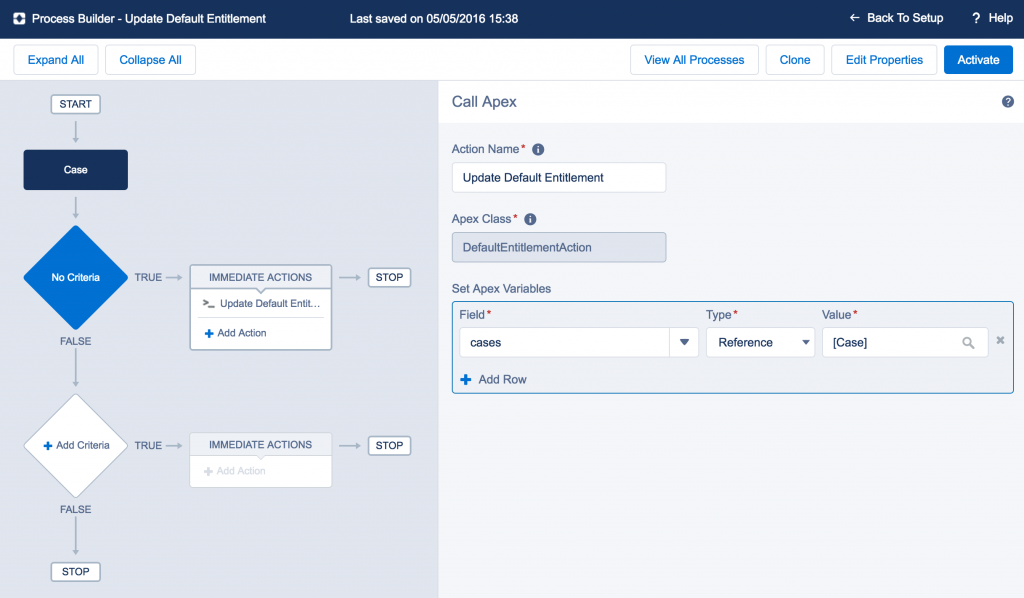The height and width of the screenshot is (598, 1024).
Task: Click TRUE label beside Add Criteria
Action: tap(148, 445)
